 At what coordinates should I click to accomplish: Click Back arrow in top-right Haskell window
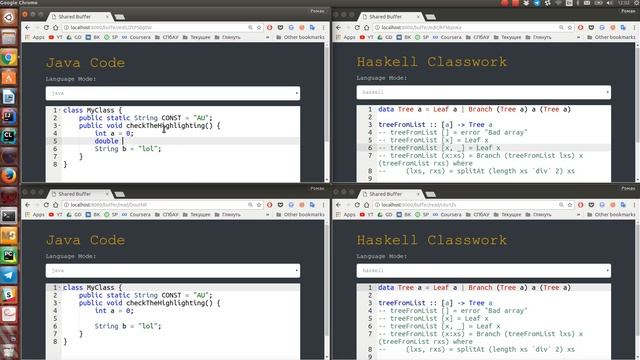(x=338, y=27)
